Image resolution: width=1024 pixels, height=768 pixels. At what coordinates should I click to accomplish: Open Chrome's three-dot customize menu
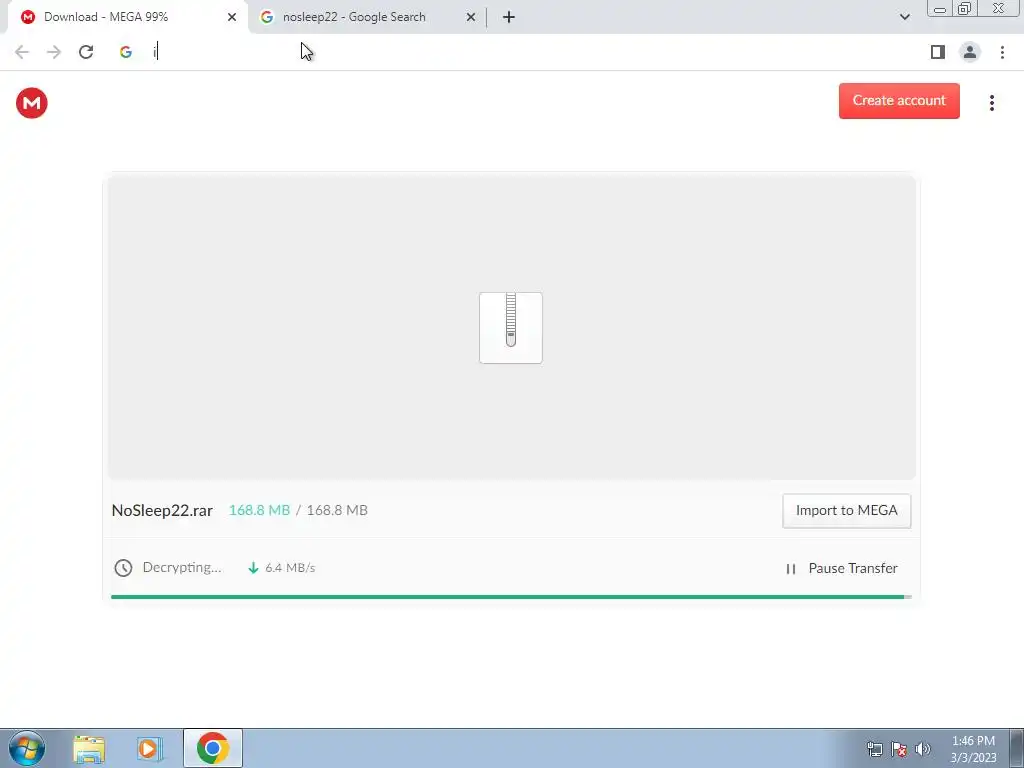click(1002, 52)
